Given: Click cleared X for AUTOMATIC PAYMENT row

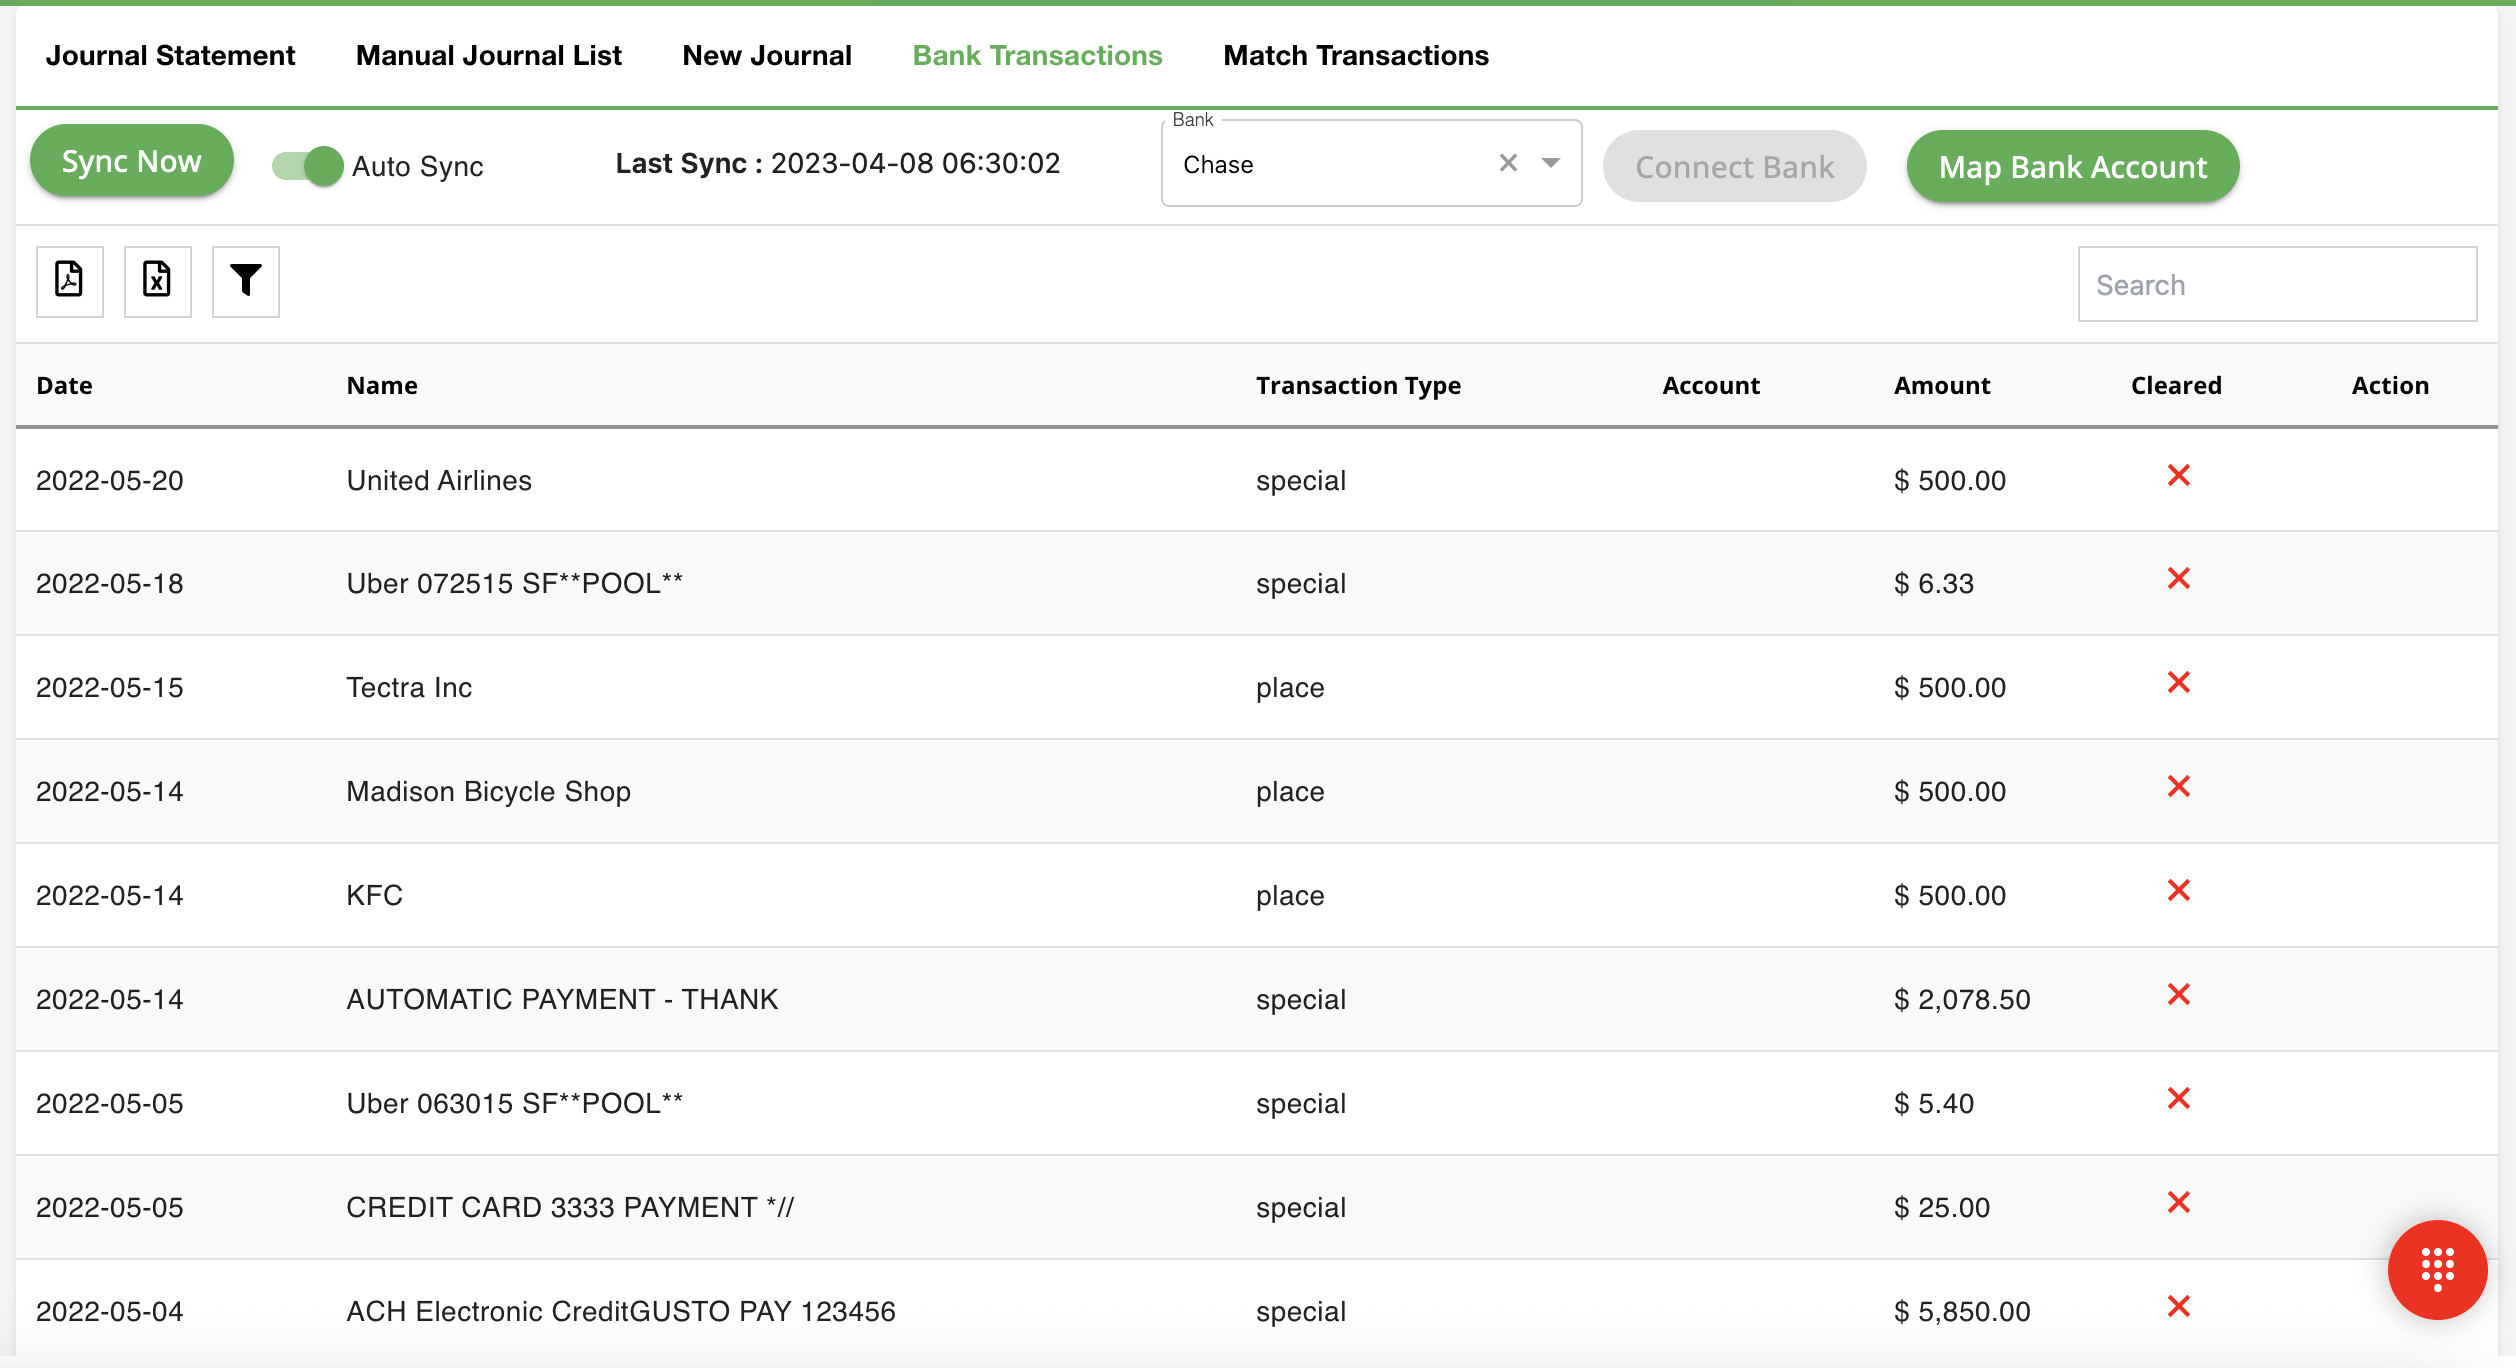Looking at the screenshot, I should 2178,995.
